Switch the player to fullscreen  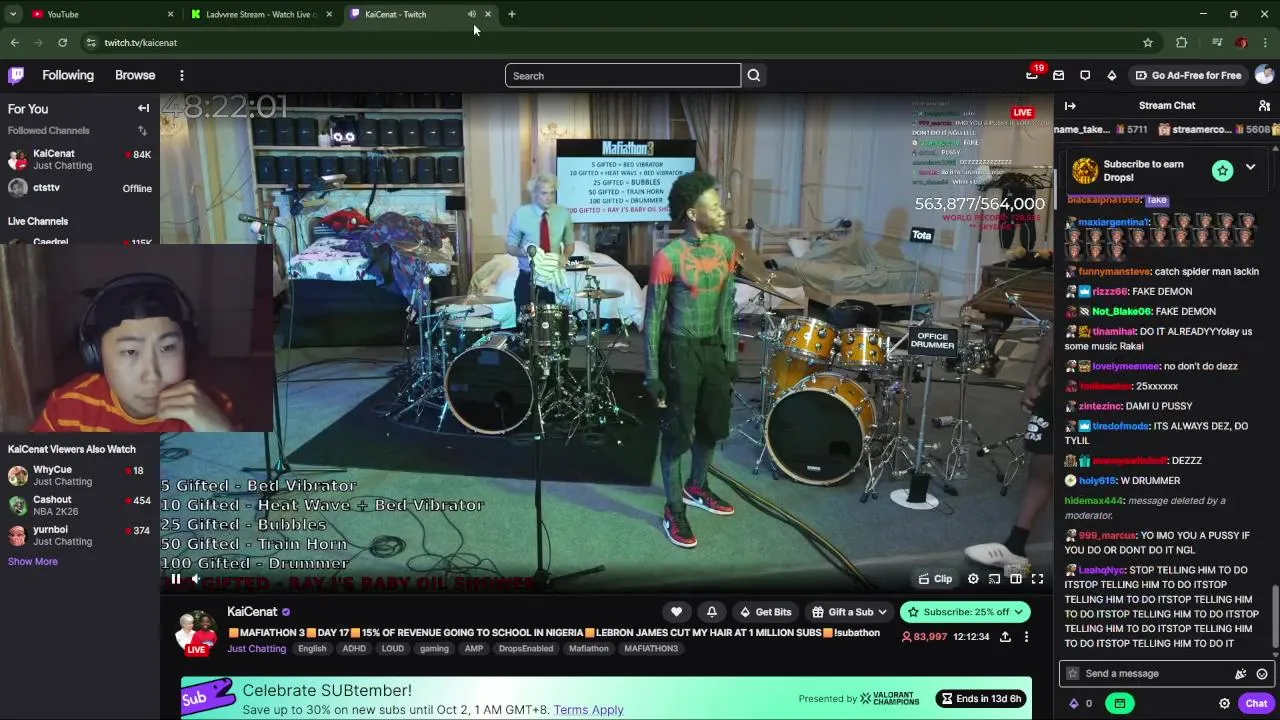1037,578
